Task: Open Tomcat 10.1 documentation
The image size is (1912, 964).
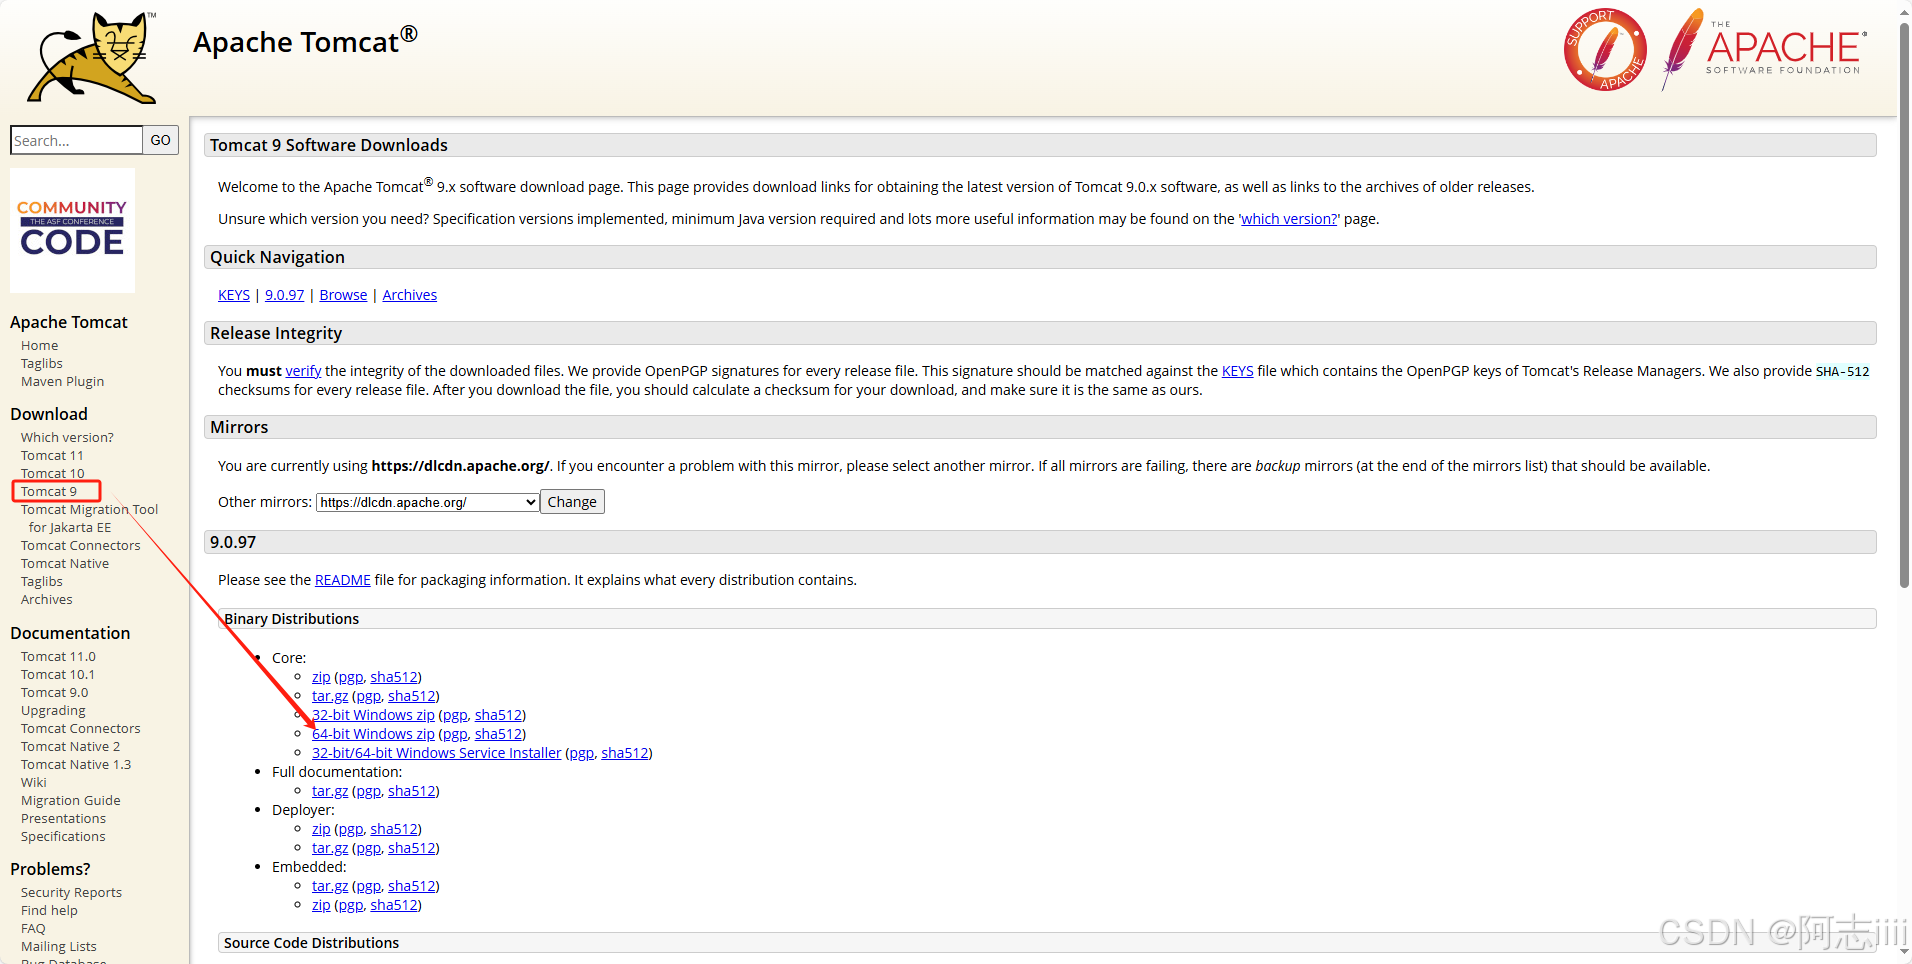Action: point(58,675)
